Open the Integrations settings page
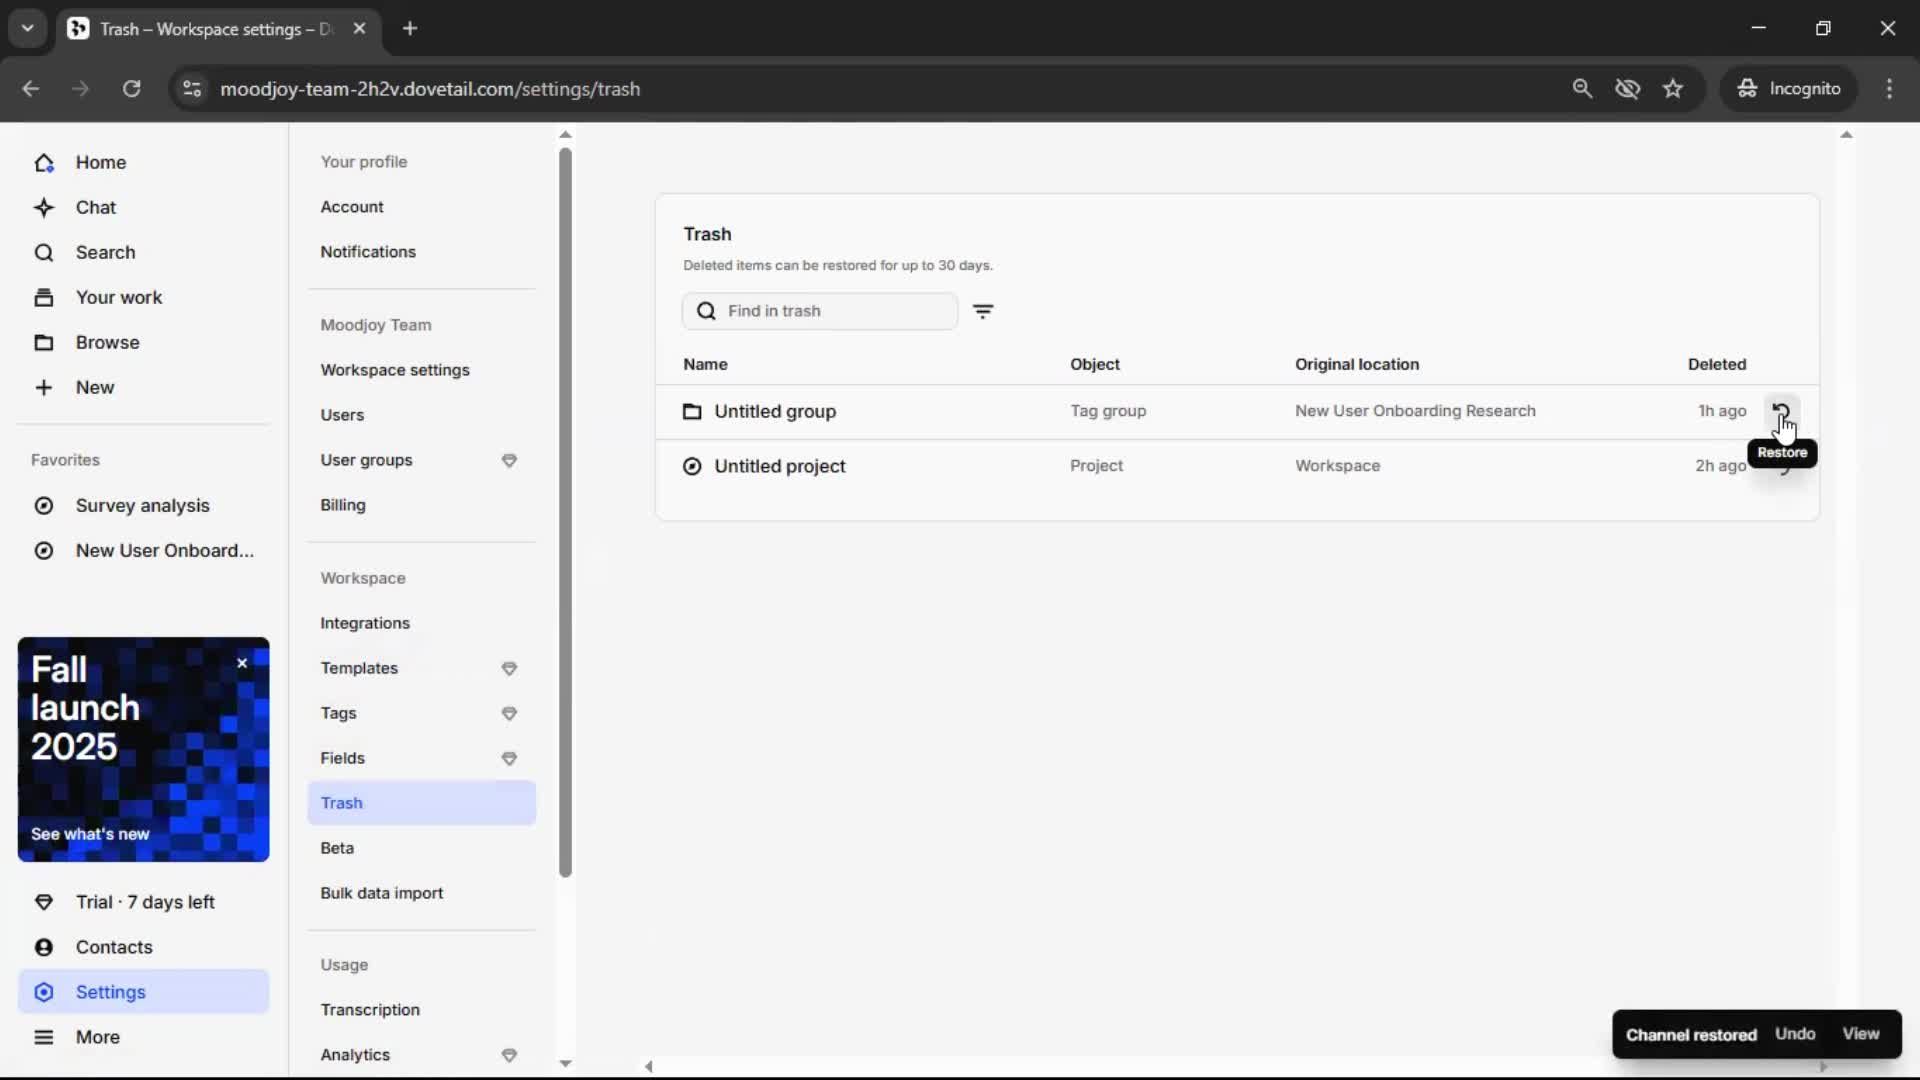This screenshot has width=1920, height=1080. (x=365, y=623)
